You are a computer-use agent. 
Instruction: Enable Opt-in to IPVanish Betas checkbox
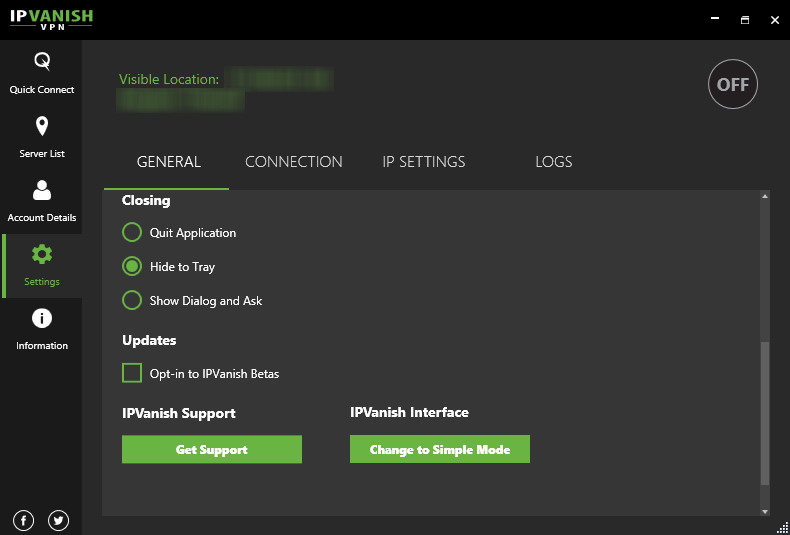(x=132, y=373)
